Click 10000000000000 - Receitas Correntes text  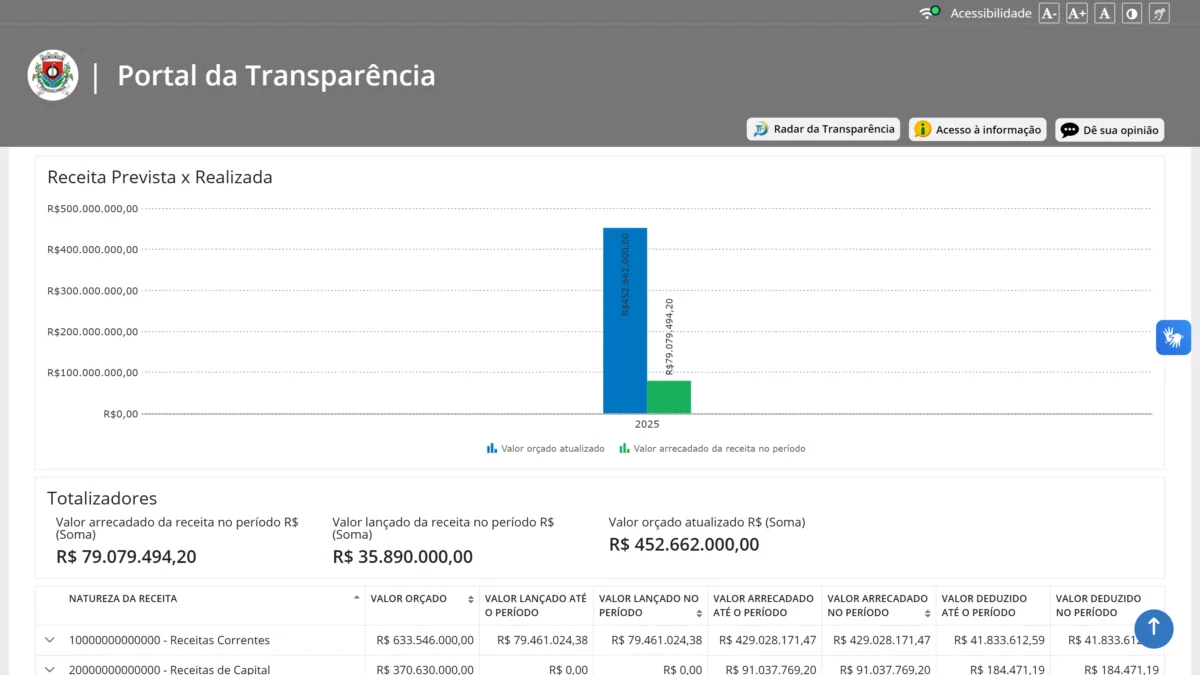[169, 640]
